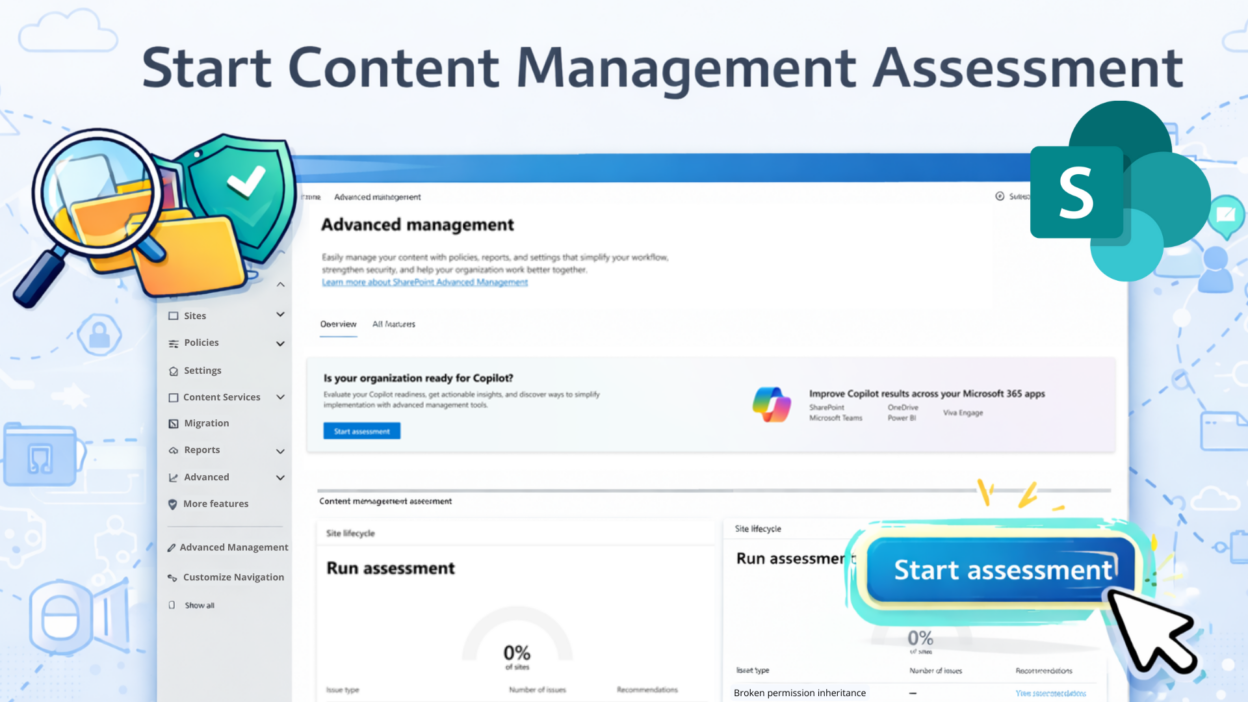Click Show all in the sidebar
The image size is (1248, 702).
(199, 605)
